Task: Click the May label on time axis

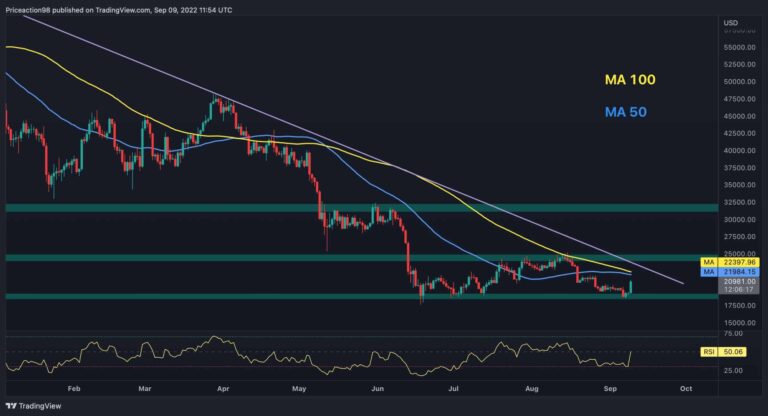Action: [299, 389]
